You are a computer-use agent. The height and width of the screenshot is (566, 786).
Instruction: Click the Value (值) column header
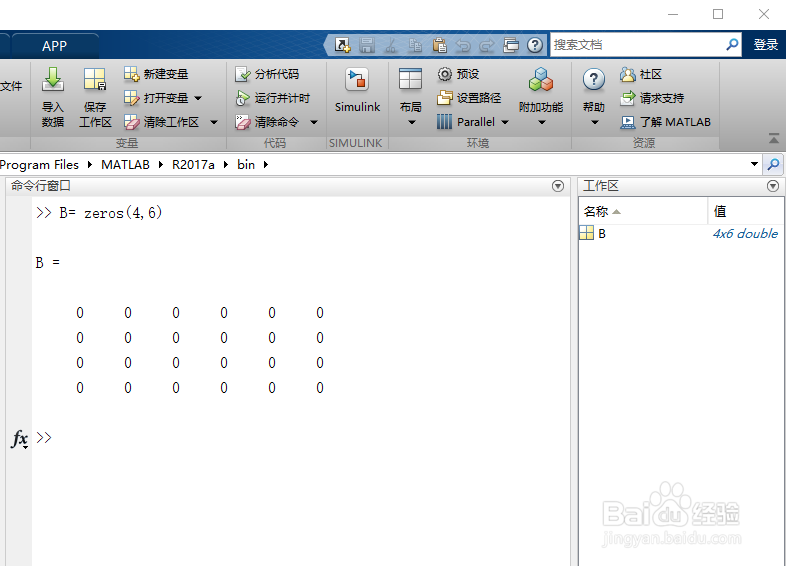(746, 212)
